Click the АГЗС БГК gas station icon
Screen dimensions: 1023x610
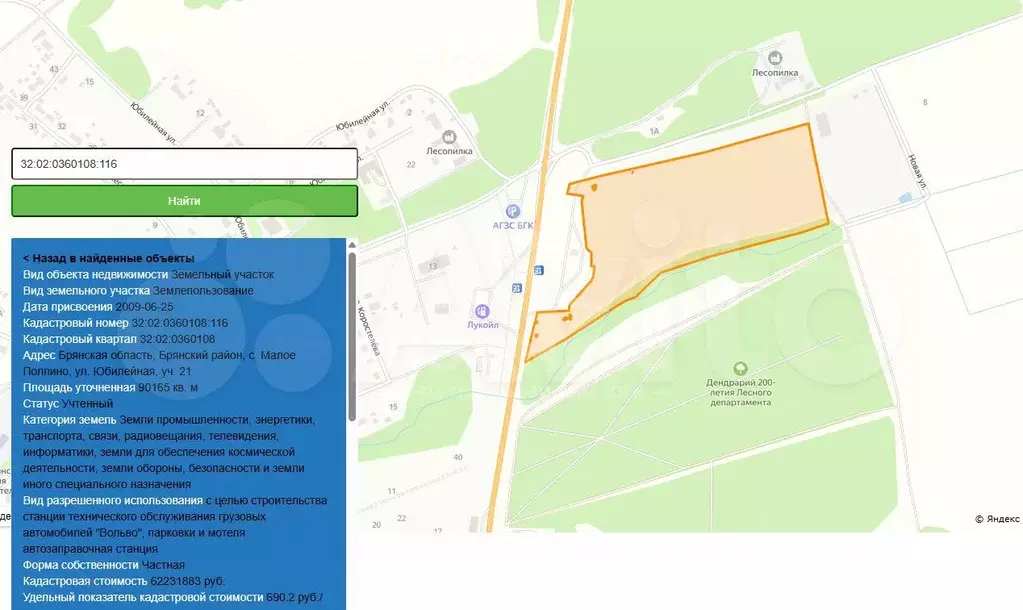pyautogui.click(x=513, y=210)
